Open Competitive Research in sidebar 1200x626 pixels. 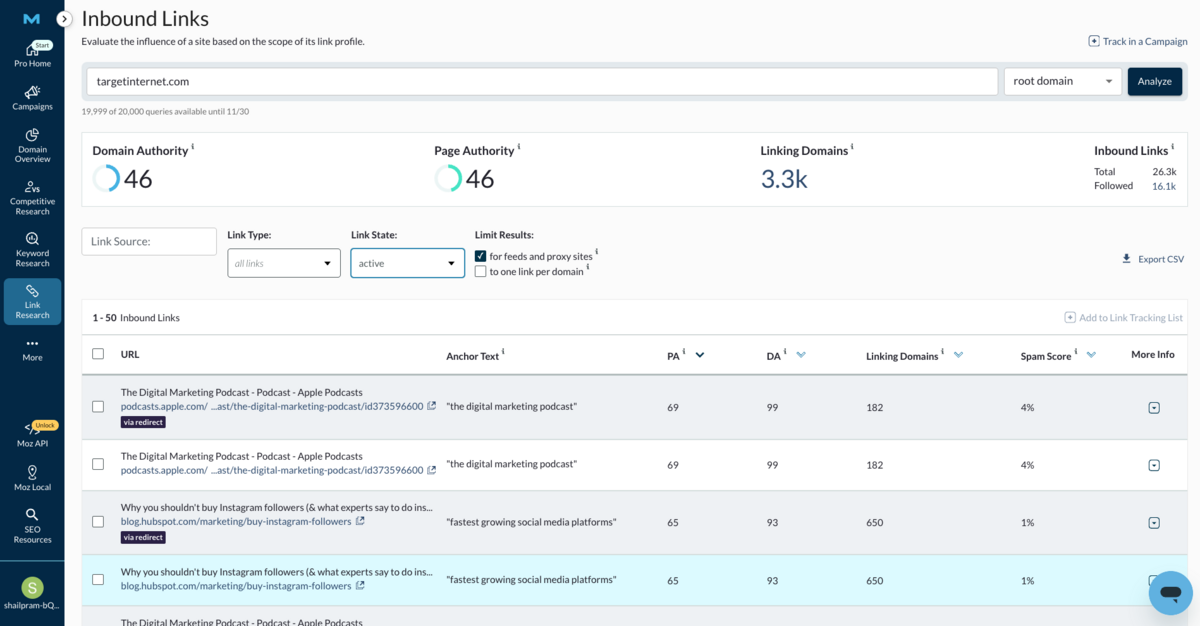[x=32, y=197]
